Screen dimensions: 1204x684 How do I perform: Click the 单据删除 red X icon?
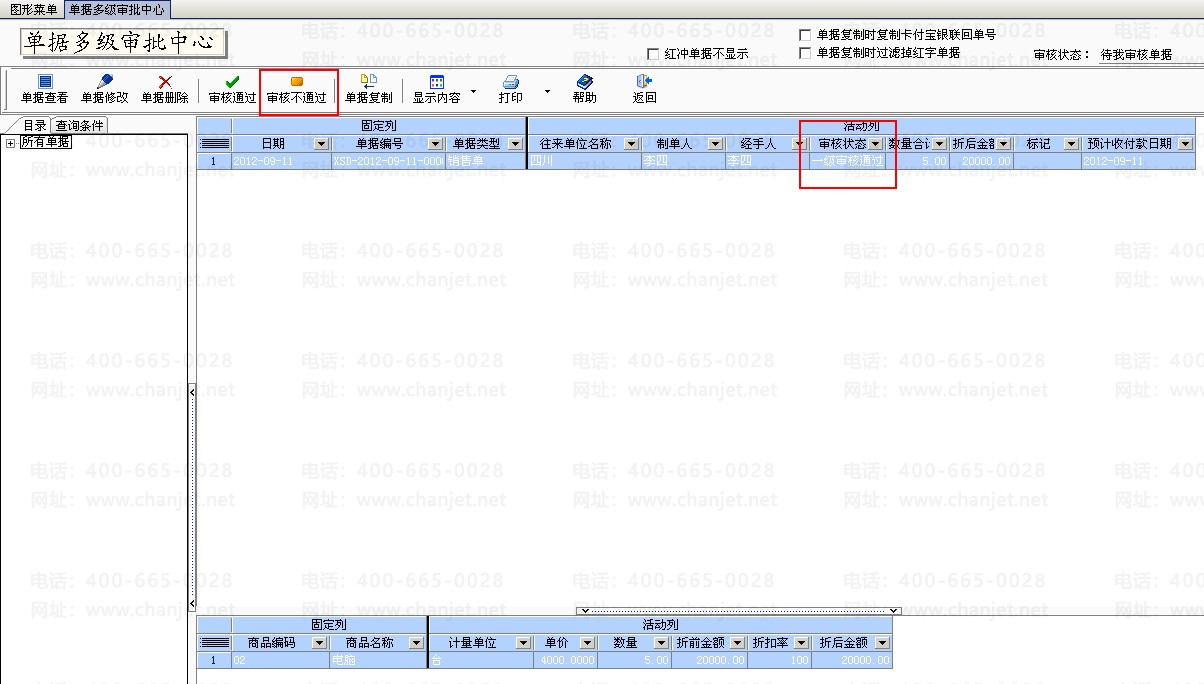coord(165,82)
